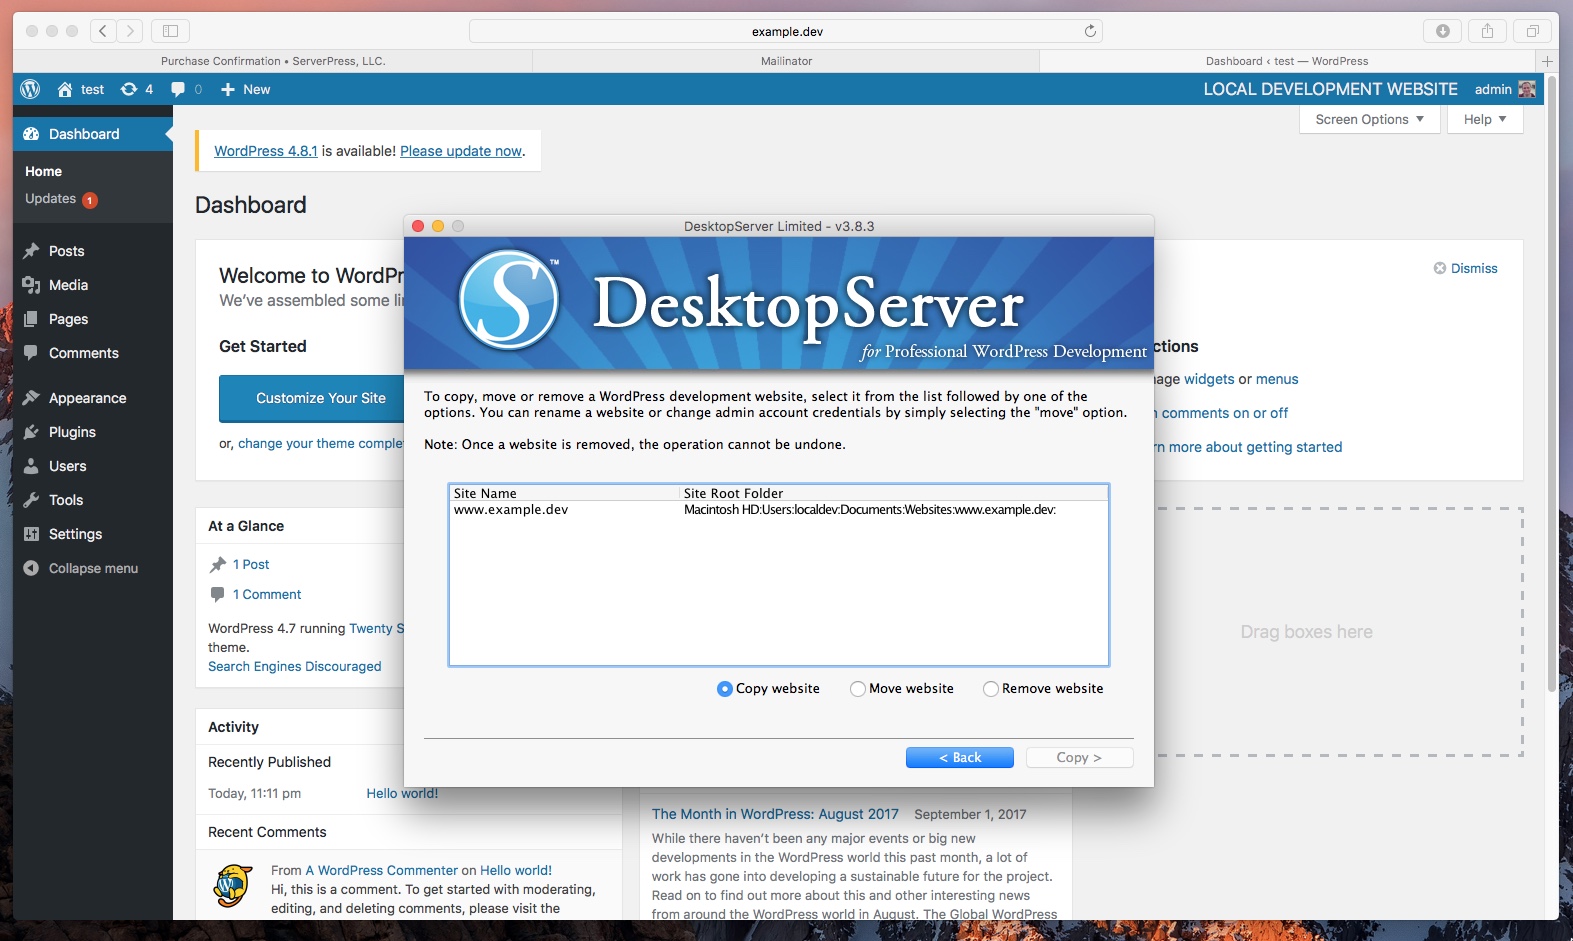
Task: Reload page with refresh icon in address bar
Action: pos(1090,31)
